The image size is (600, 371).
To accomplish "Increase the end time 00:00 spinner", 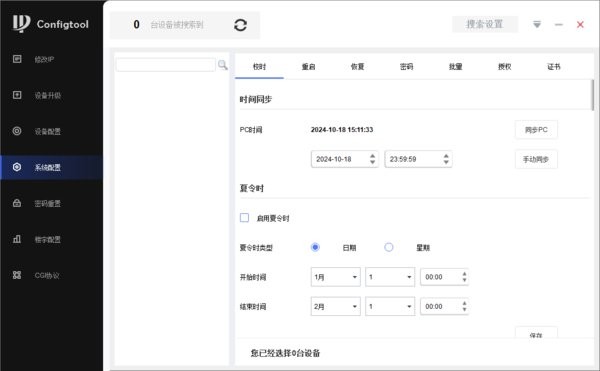I will (x=464, y=303).
